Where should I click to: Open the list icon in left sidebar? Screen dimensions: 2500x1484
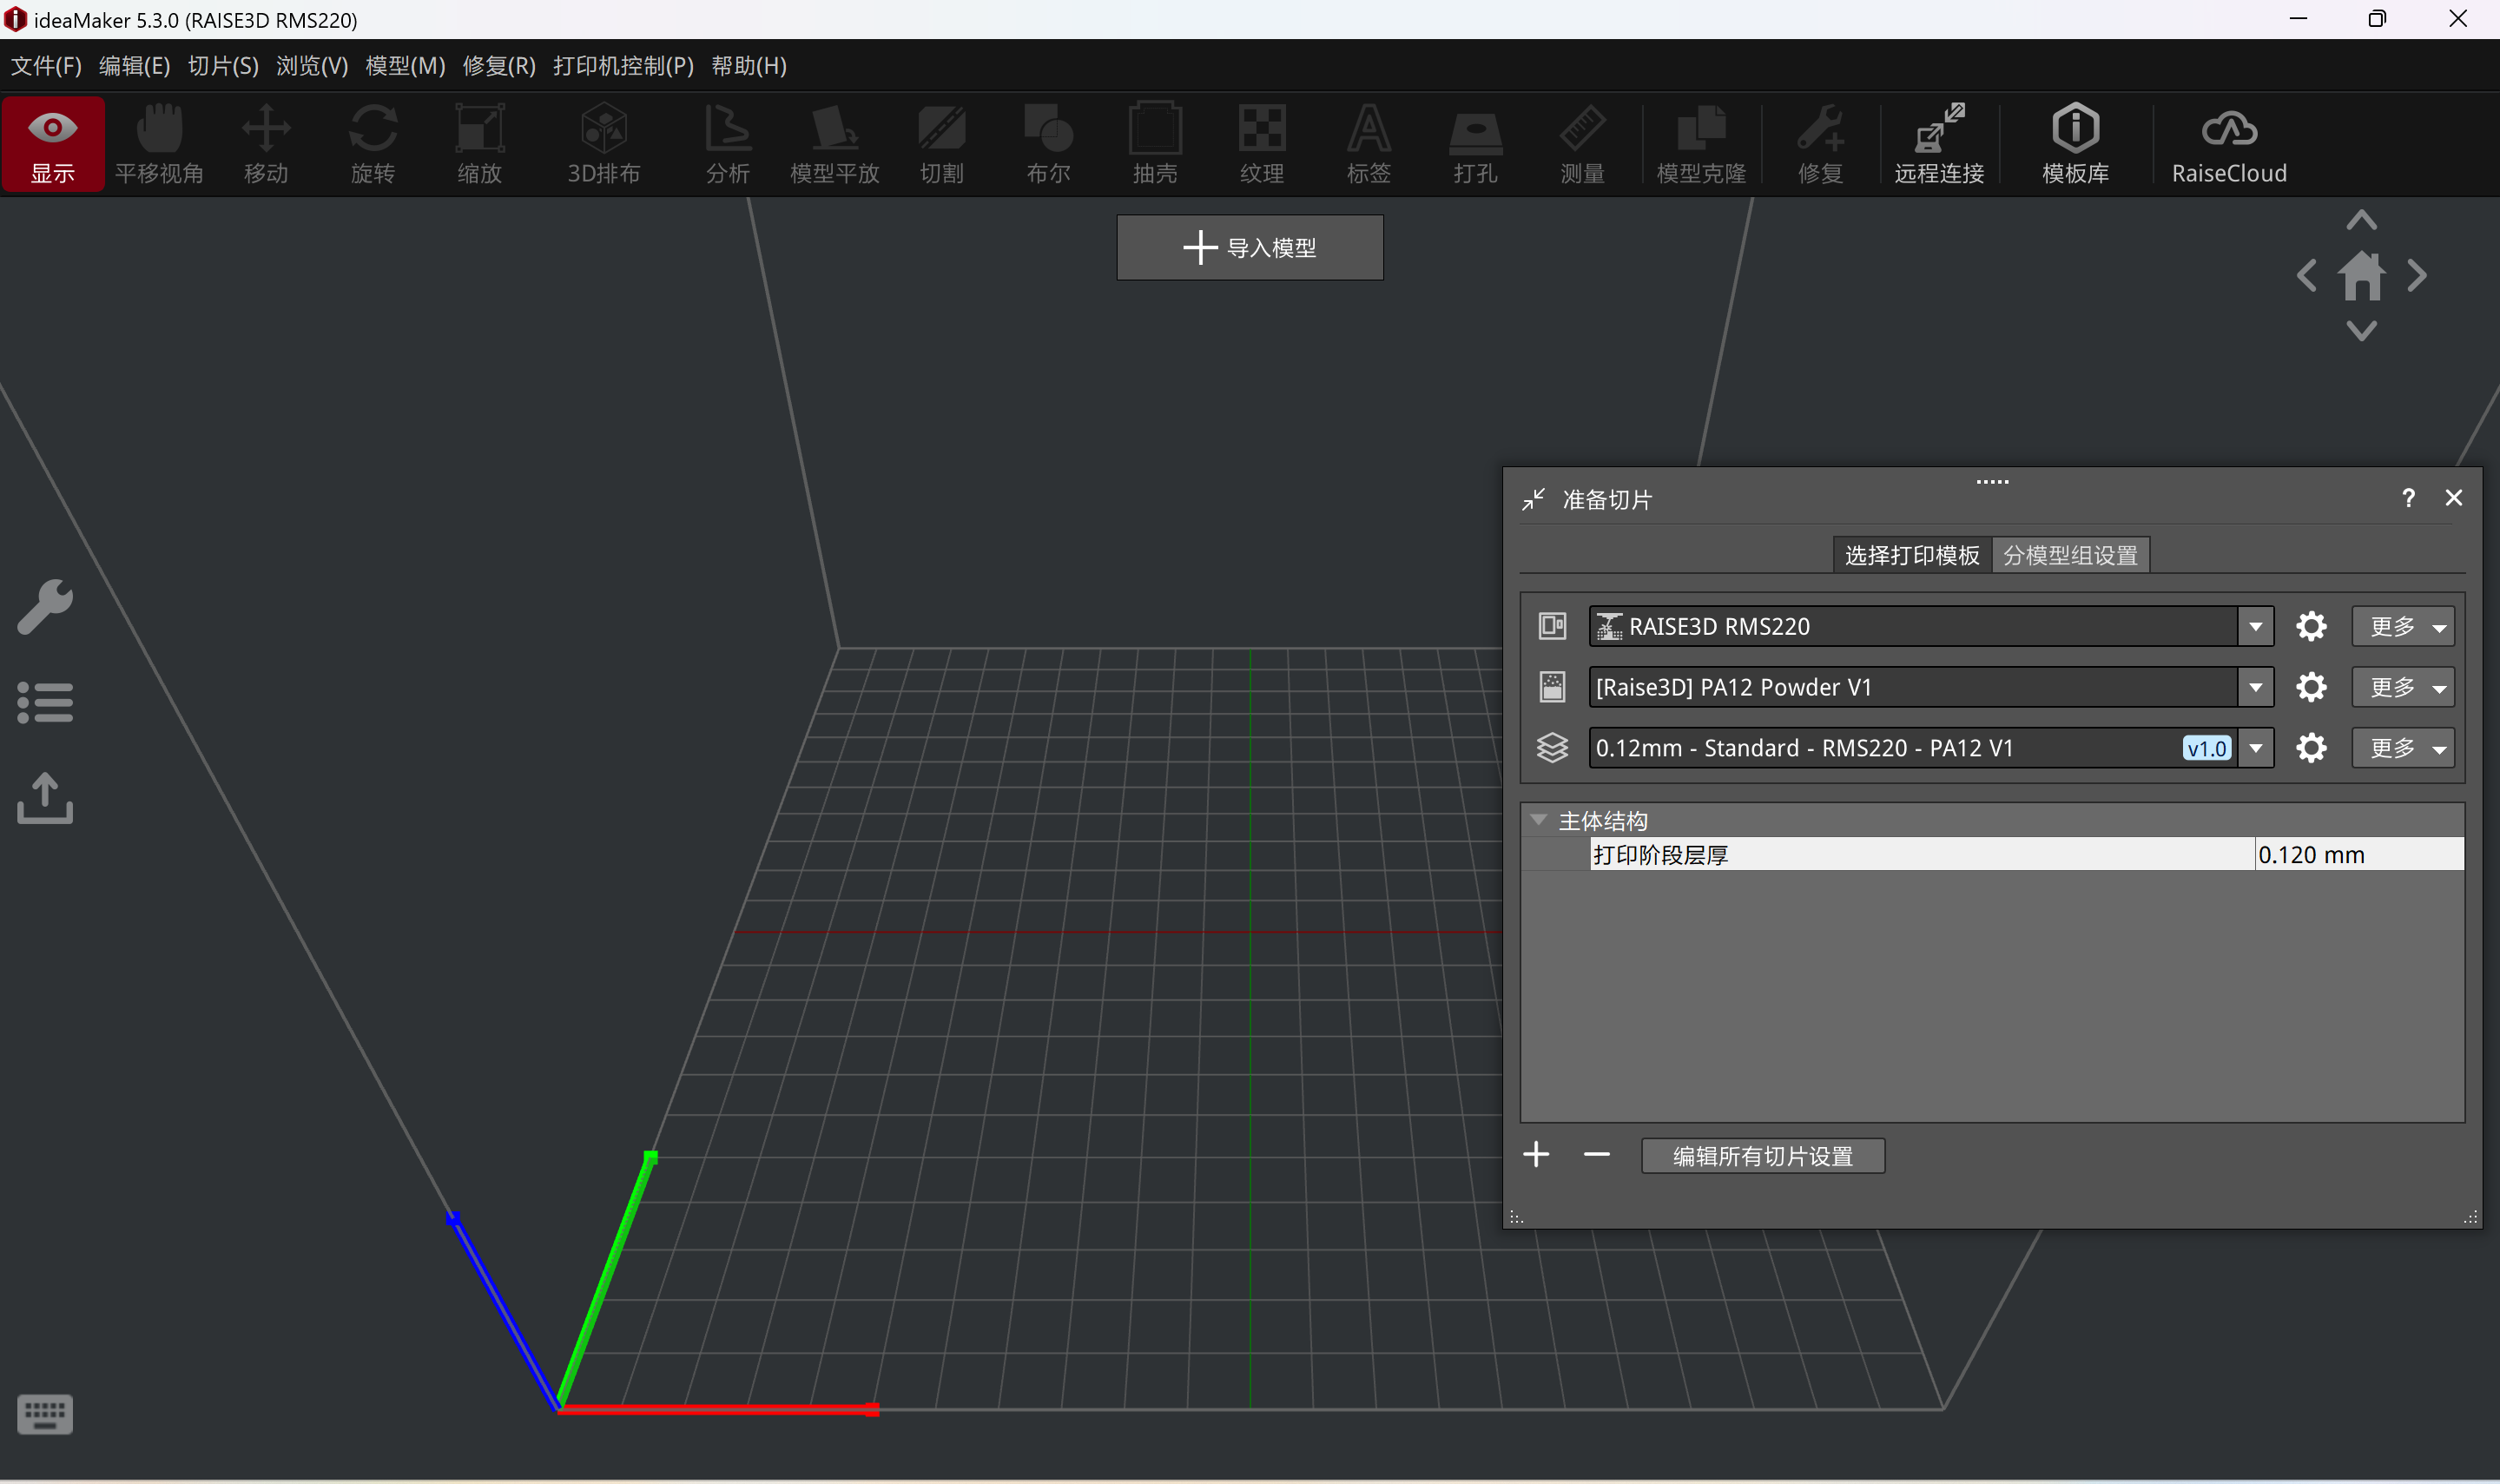(45, 703)
